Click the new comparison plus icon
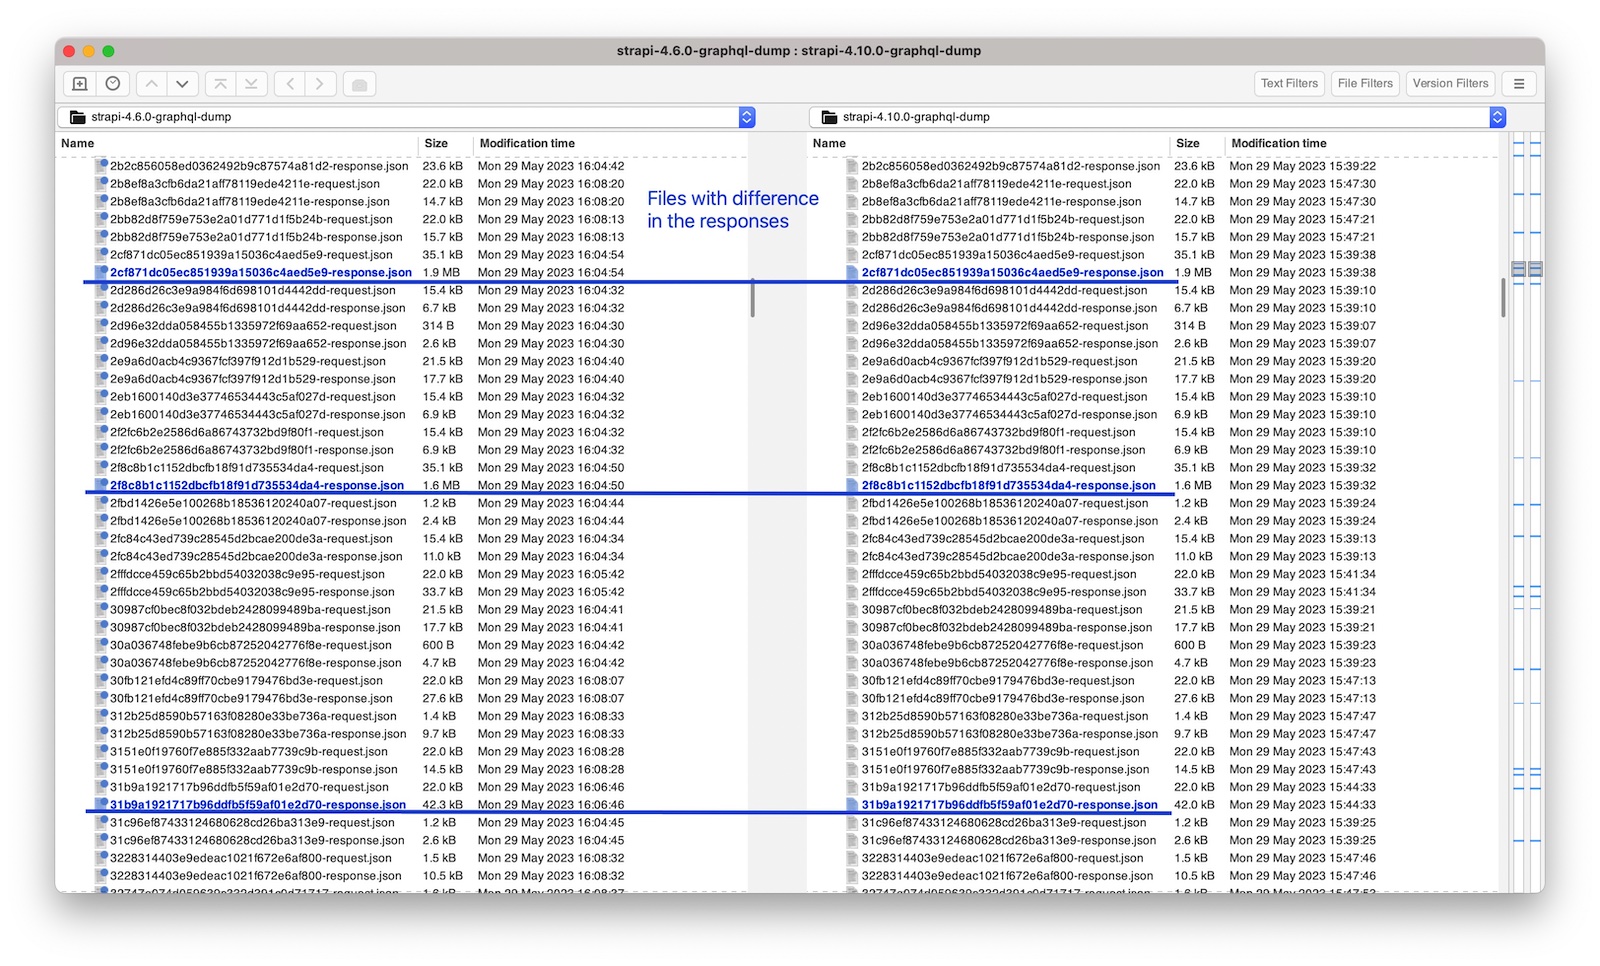The width and height of the screenshot is (1600, 966). tap(80, 84)
